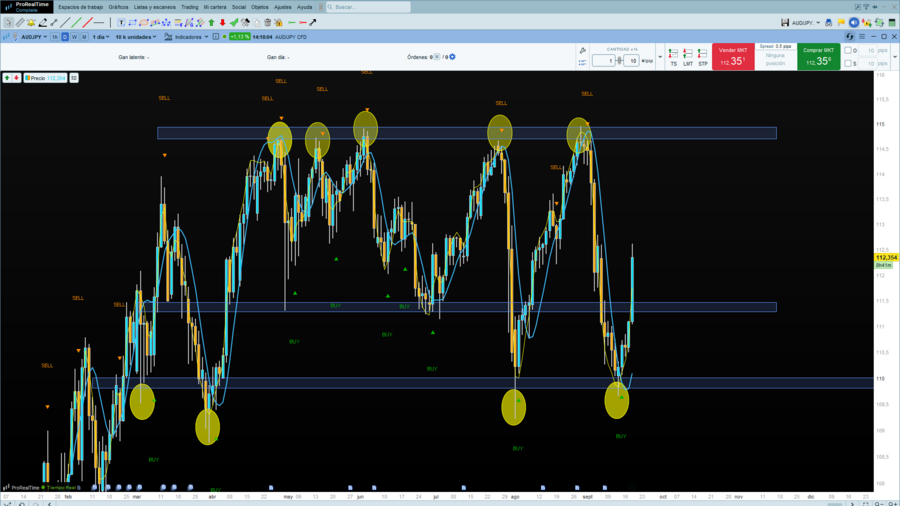Image resolution: width=900 pixels, height=506 pixels.
Task: Open the Trading menu
Action: pyautogui.click(x=189, y=7)
